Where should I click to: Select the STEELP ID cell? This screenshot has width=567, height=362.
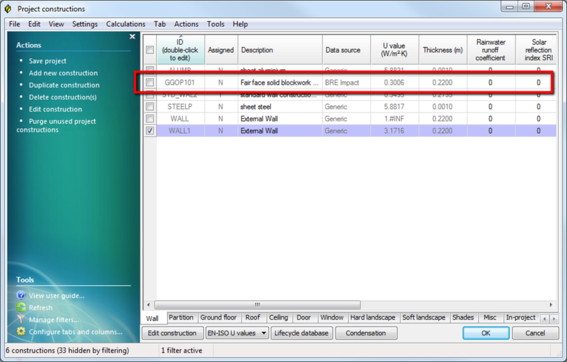click(x=180, y=107)
